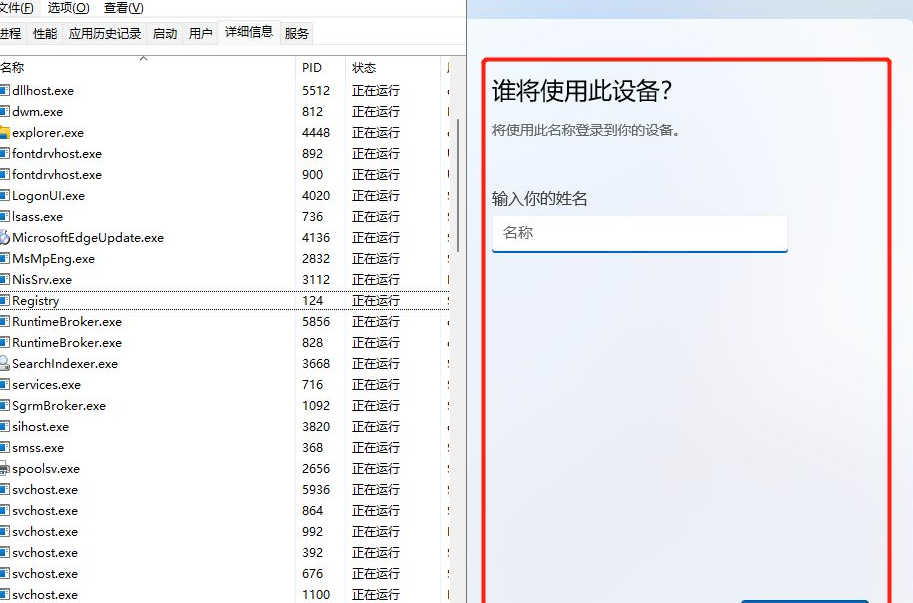This screenshot has width=913, height=603.
Task: Select the Registry process row
Action: [150, 301]
